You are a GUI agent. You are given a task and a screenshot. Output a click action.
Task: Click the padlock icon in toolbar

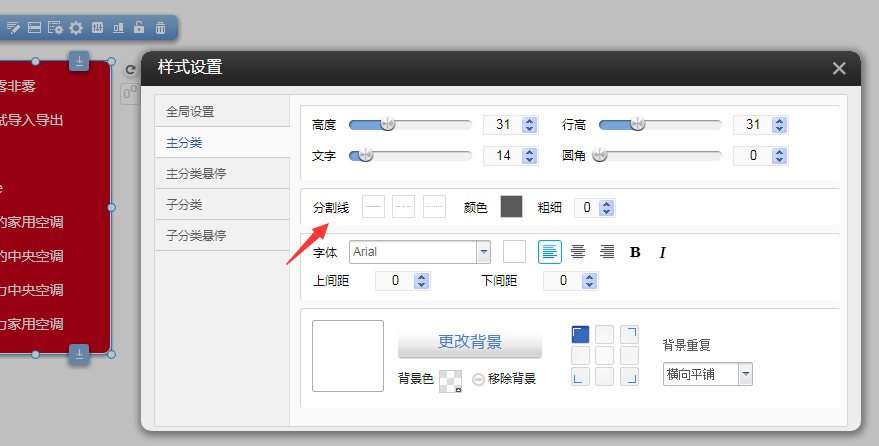139,28
